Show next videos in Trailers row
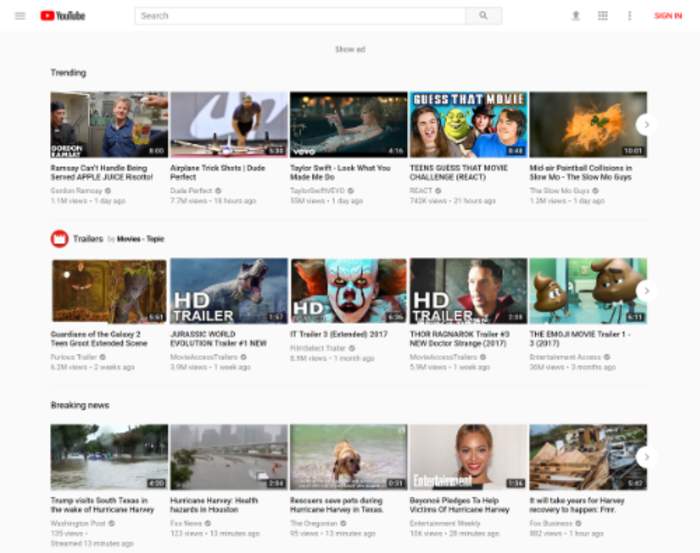The width and height of the screenshot is (700, 553). tap(646, 291)
